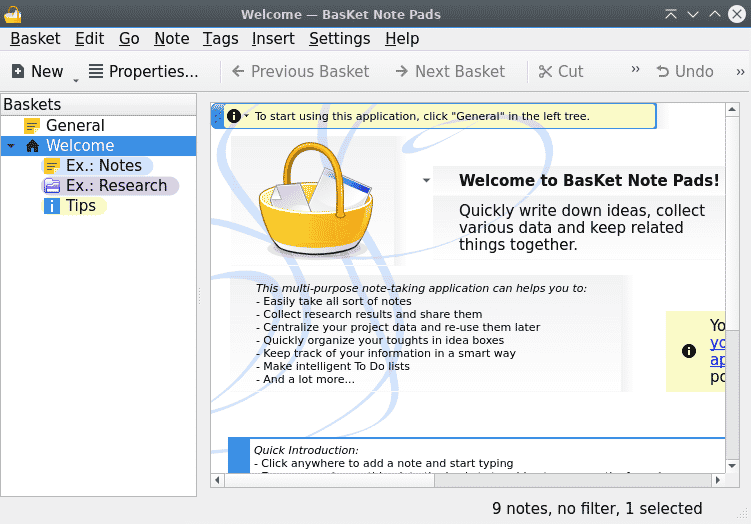Open the Ex.: Notes basket
Viewport: 751px width, 524px height.
pyautogui.click(x=98, y=166)
